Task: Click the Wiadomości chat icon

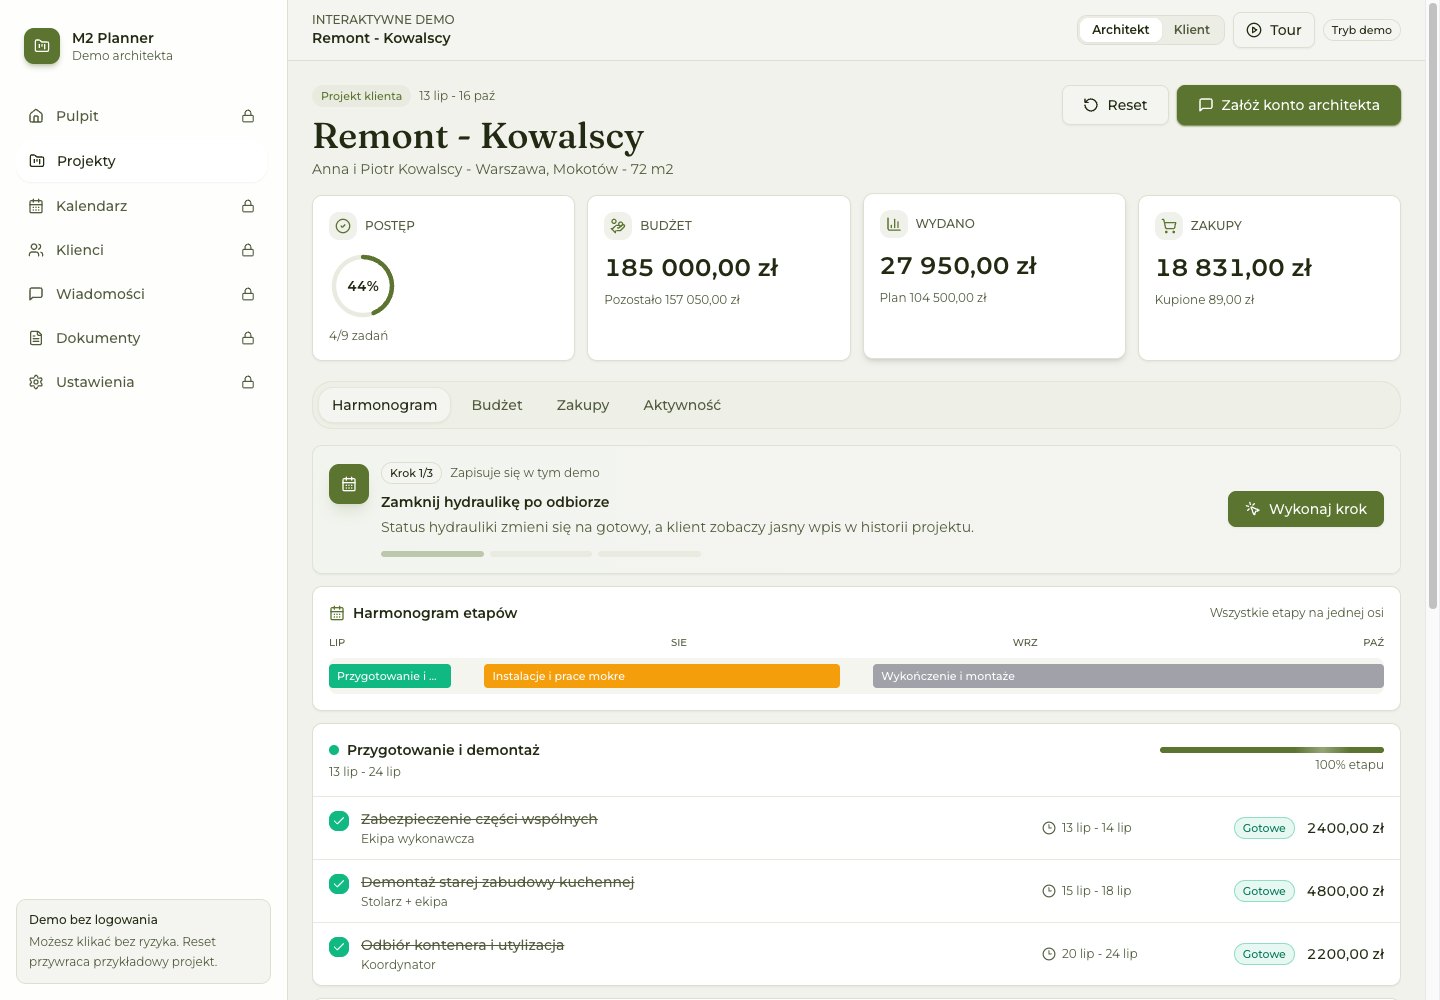Action: coord(36,294)
